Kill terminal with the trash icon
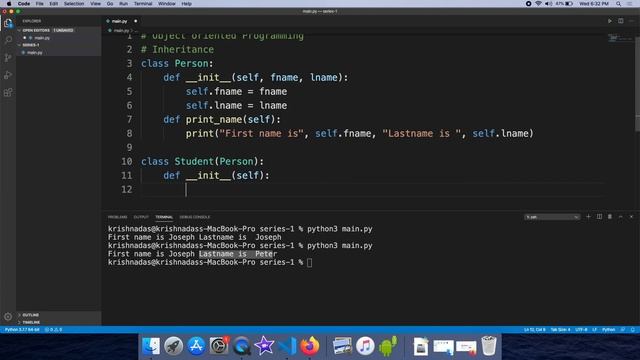The height and width of the screenshot is (360, 640). point(610,217)
